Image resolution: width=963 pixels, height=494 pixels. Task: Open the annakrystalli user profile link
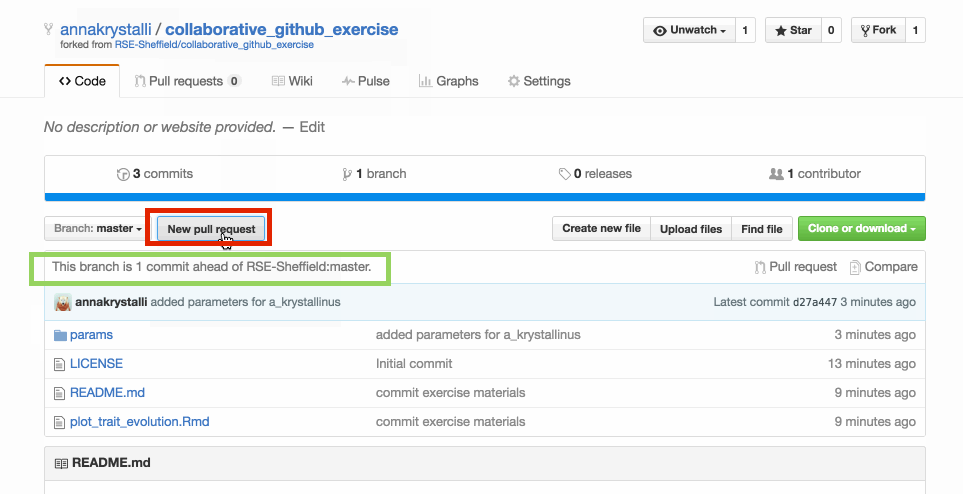point(106,29)
